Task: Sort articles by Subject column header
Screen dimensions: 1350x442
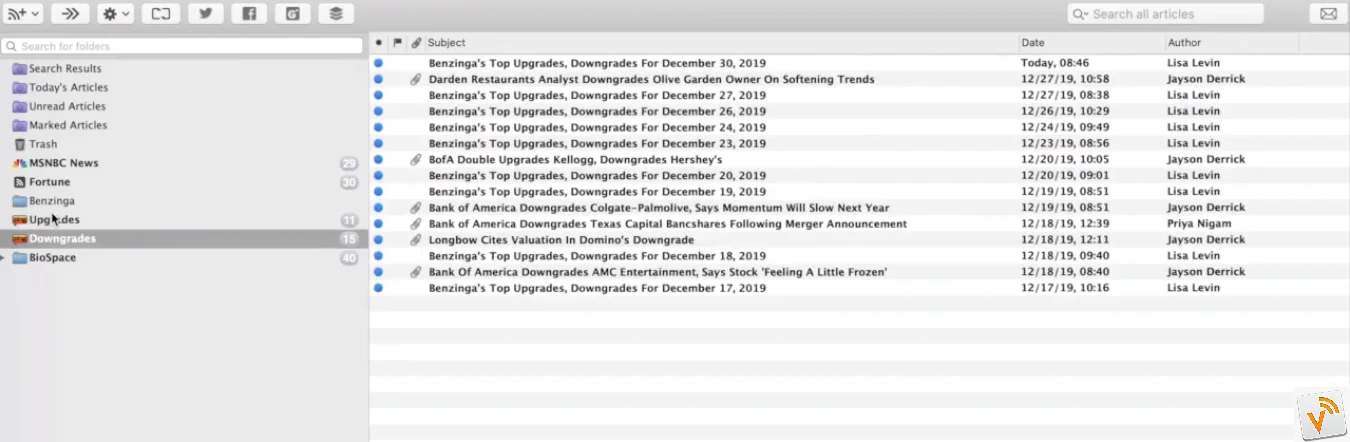Action: pos(722,43)
